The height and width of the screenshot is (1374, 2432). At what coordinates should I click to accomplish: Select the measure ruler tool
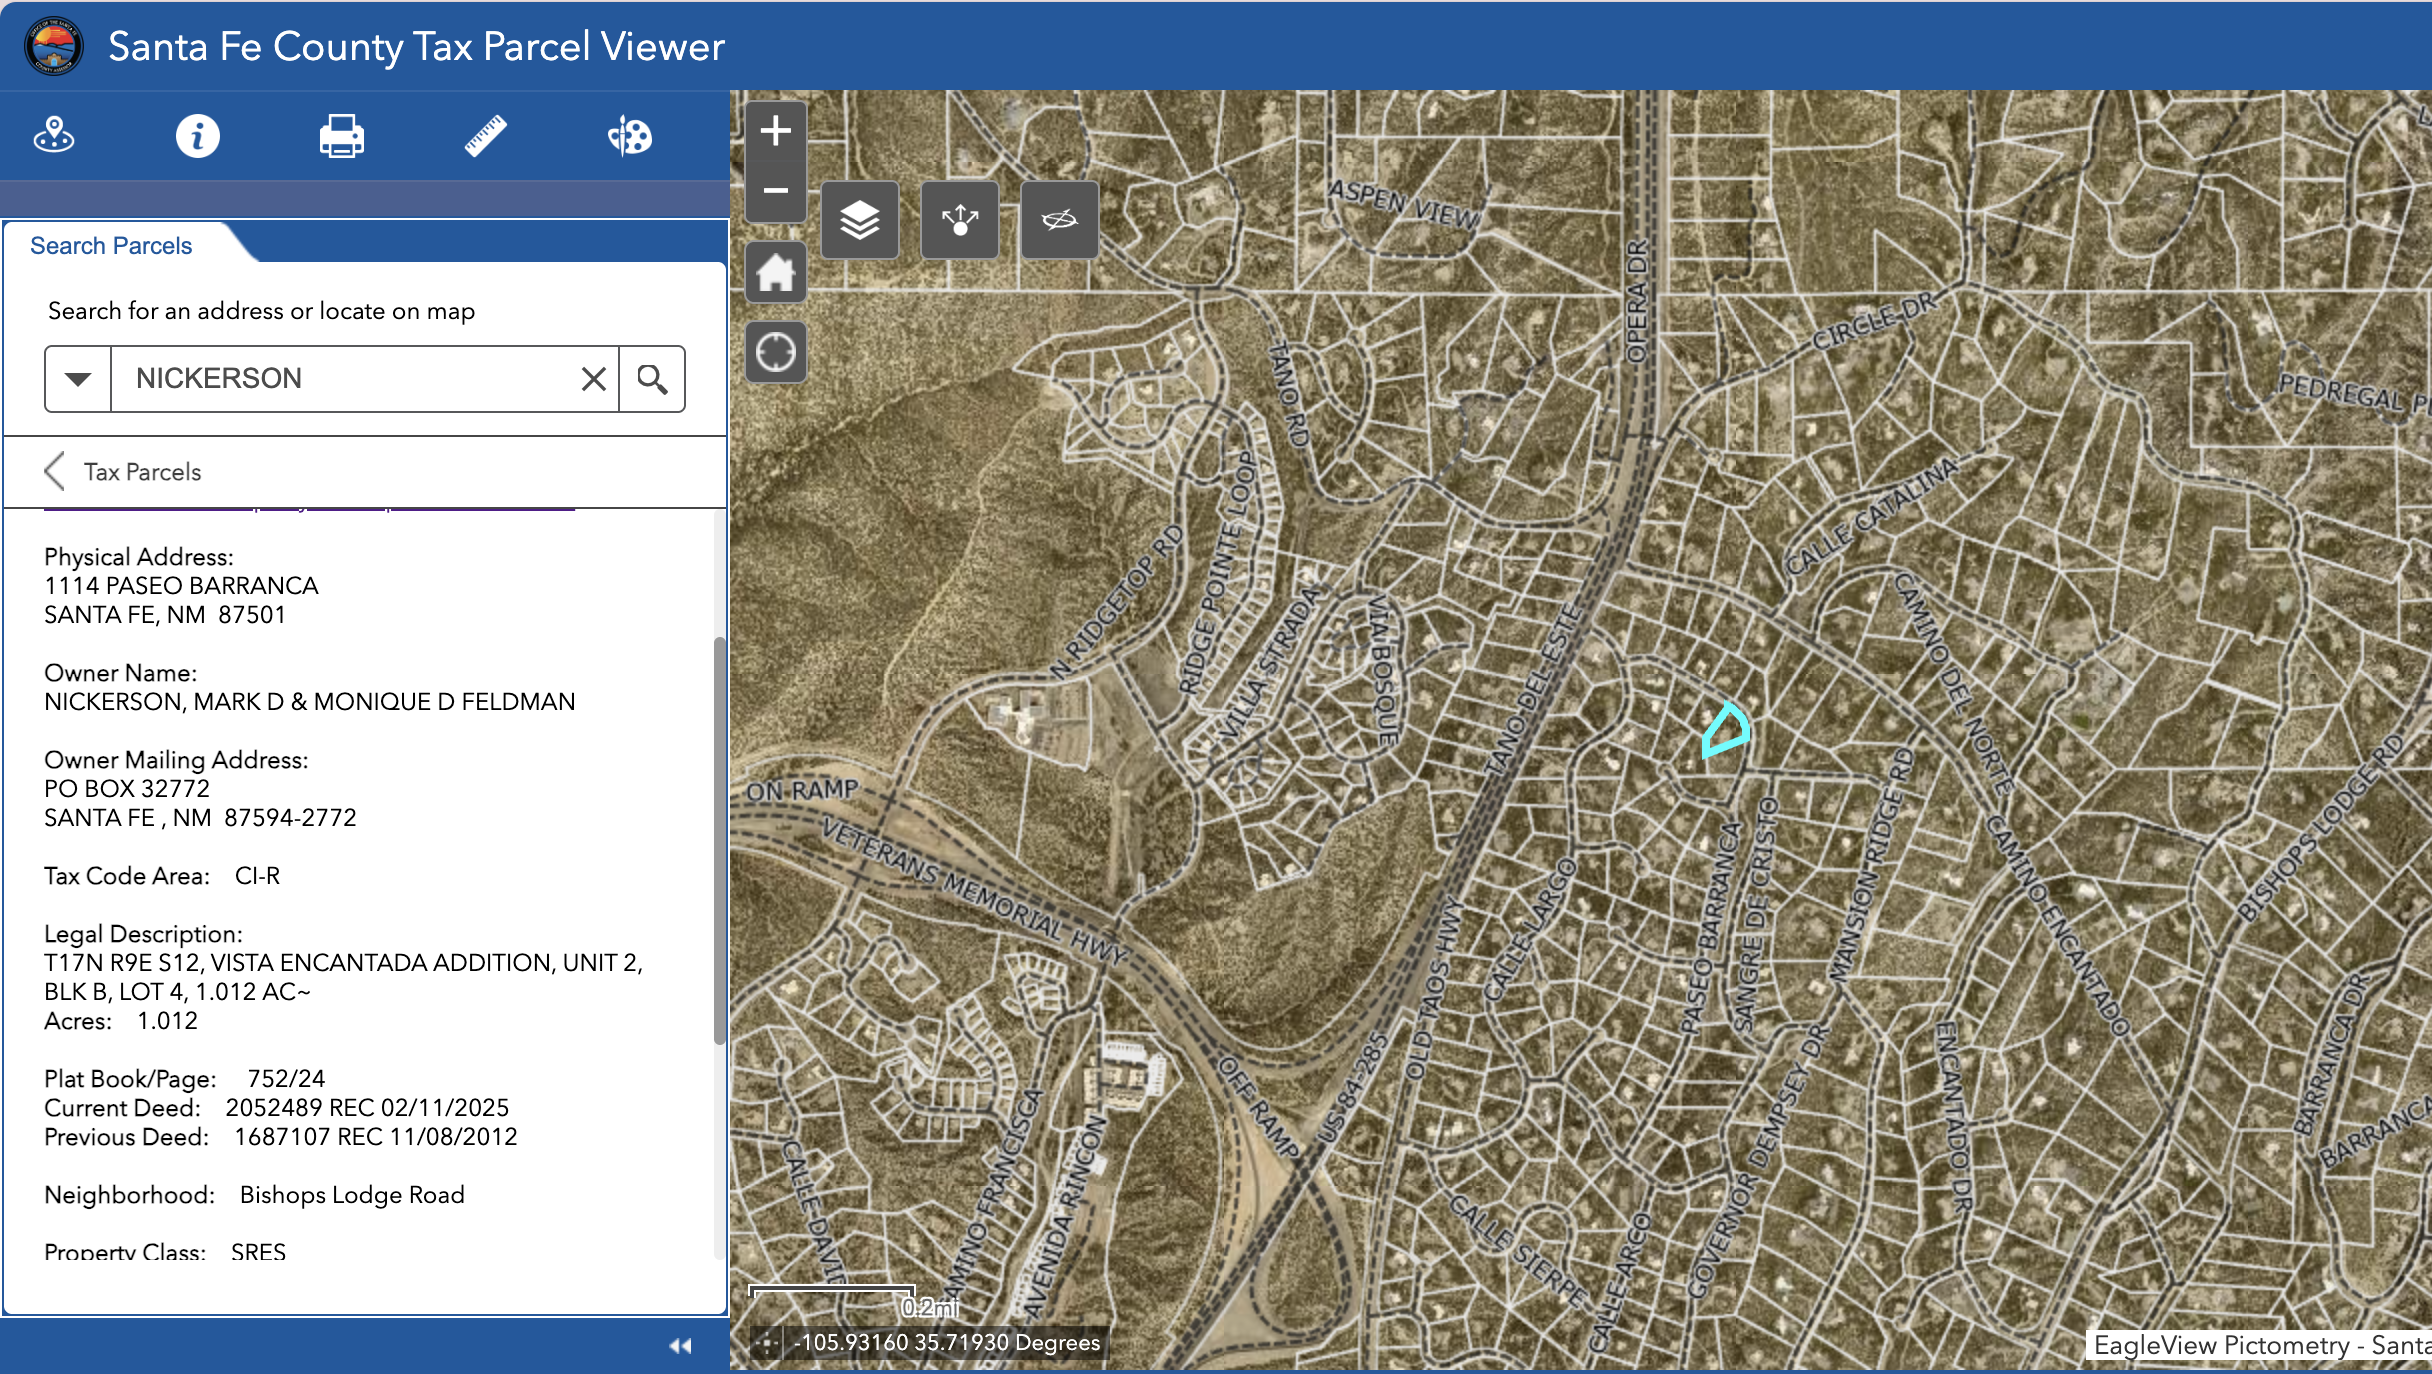(486, 136)
